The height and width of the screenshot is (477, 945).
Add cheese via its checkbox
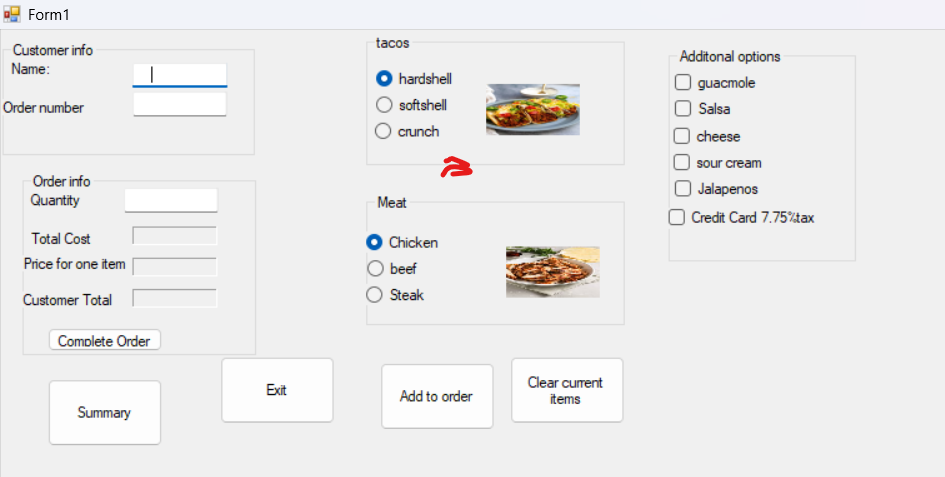pos(682,136)
